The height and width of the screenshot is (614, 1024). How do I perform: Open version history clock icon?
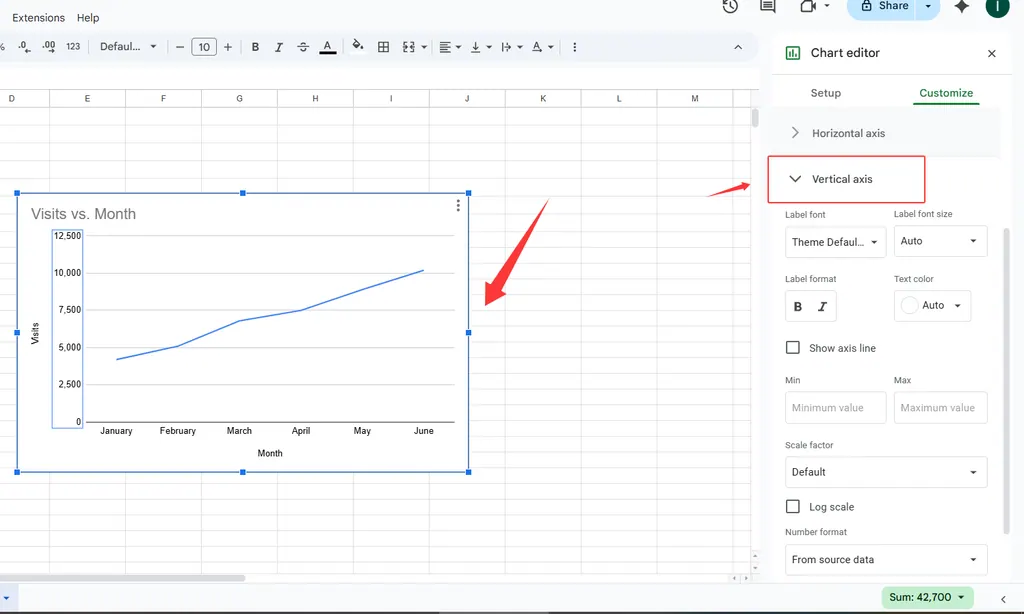click(x=730, y=6)
